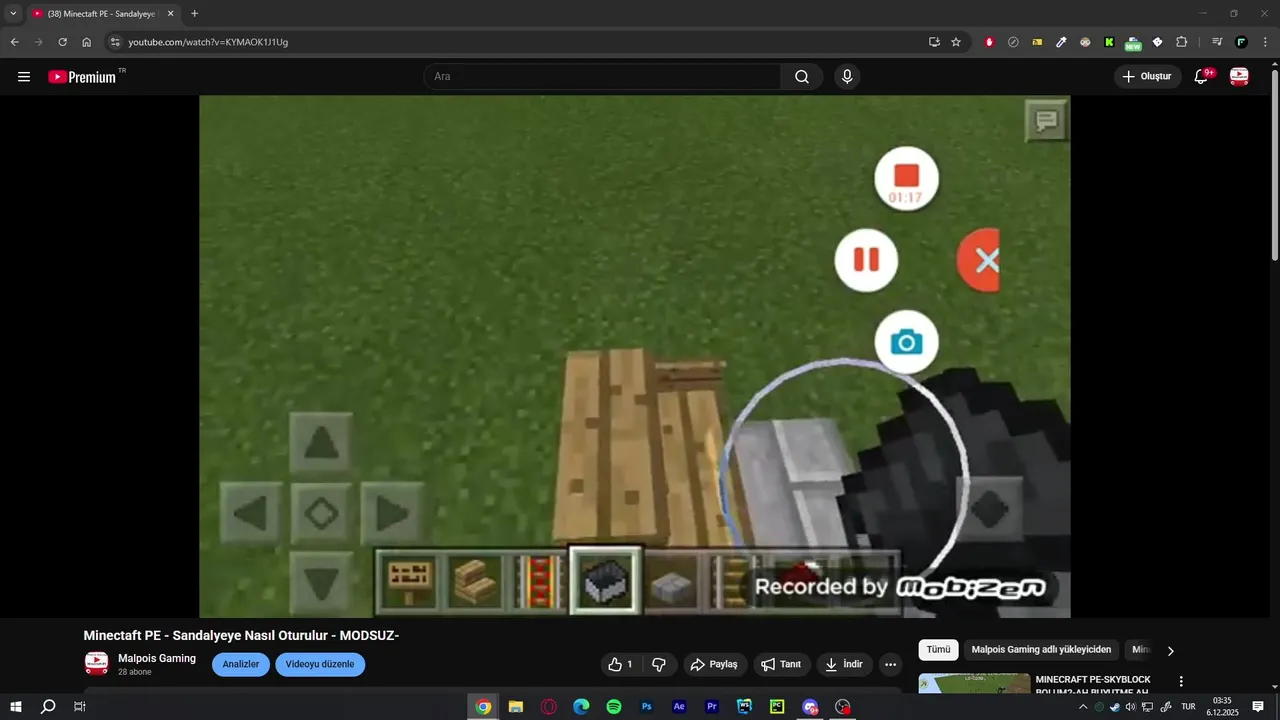The width and height of the screenshot is (1280, 720).
Task: Focus the YouTube Ara search field
Action: 603,76
